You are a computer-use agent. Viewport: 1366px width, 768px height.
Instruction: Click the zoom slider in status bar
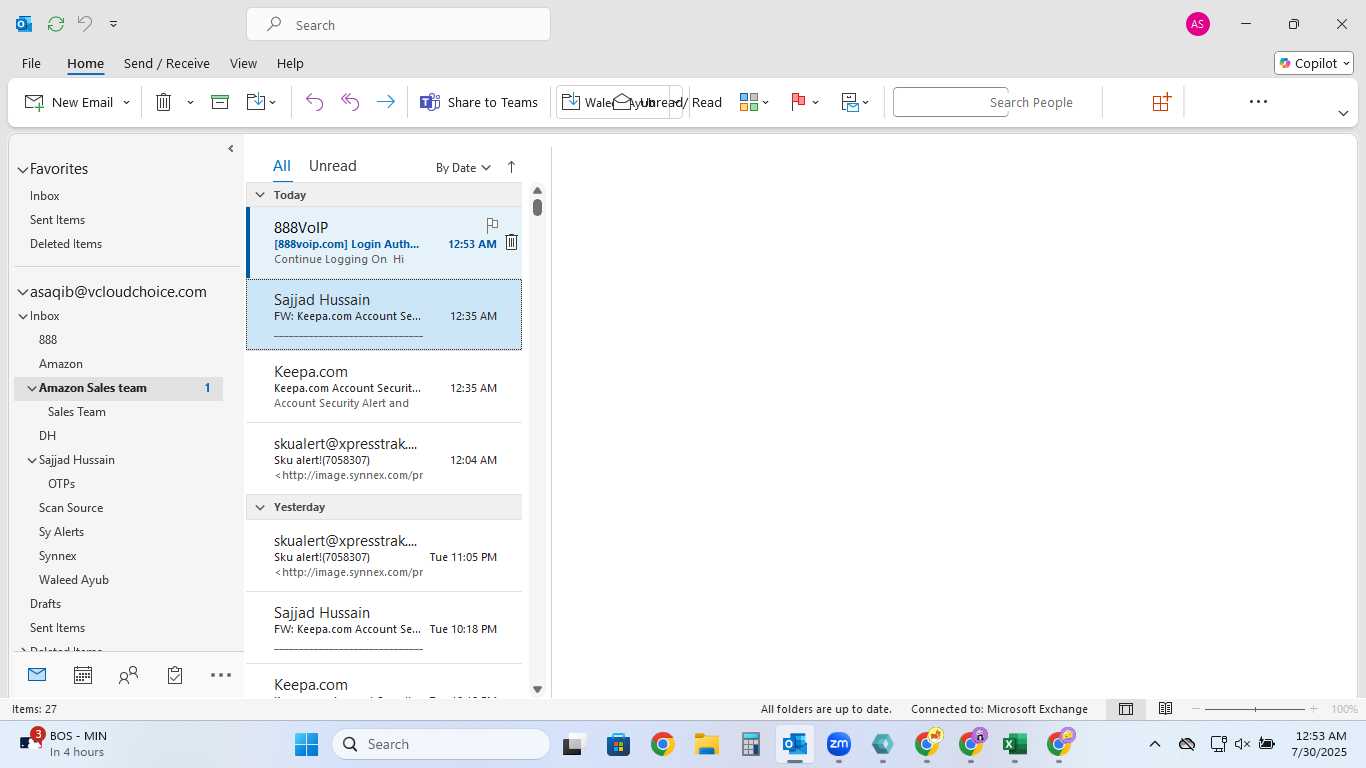pos(1255,709)
